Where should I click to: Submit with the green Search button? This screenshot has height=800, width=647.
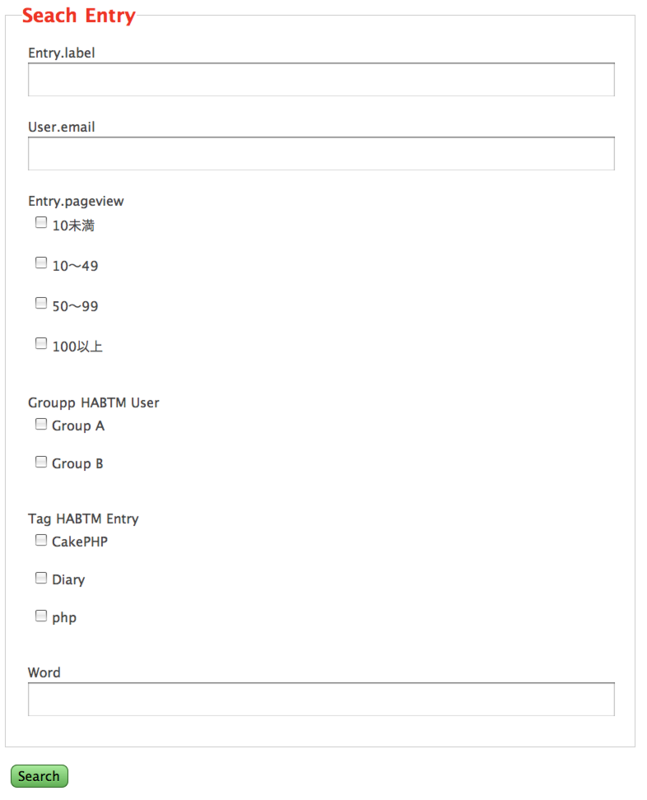39,776
